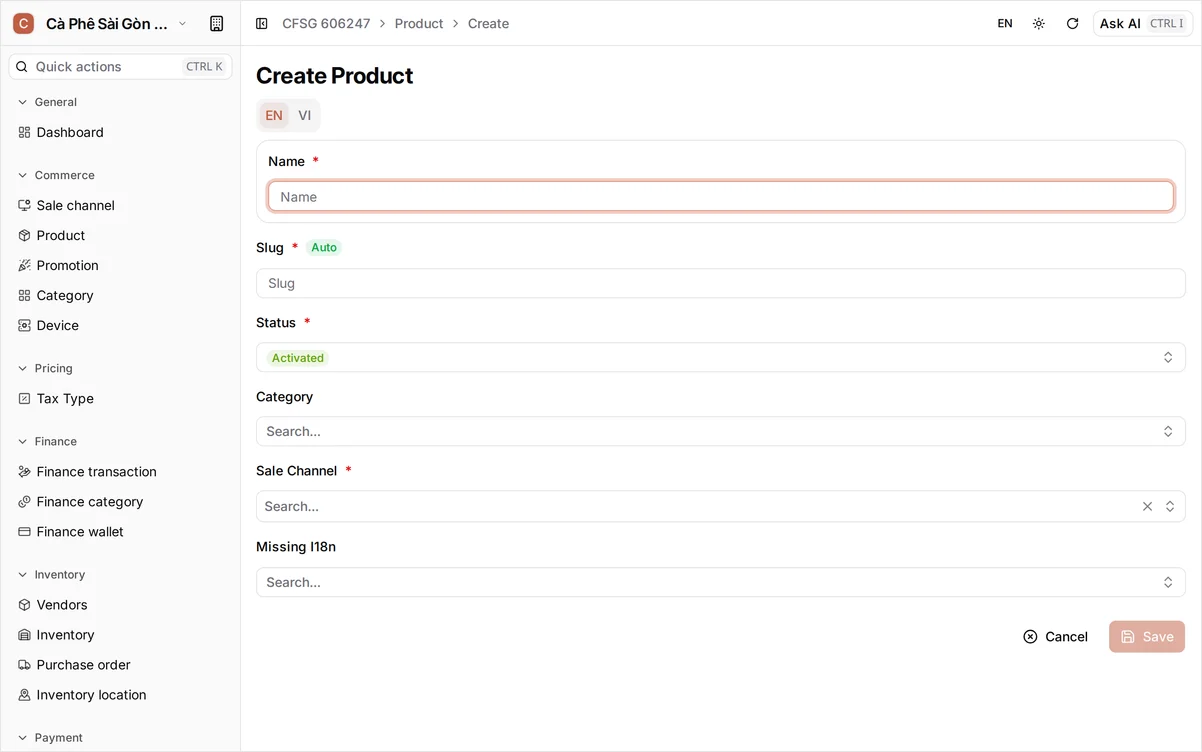
Task: Change language with the header EN button
Action: (x=1005, y=23)
